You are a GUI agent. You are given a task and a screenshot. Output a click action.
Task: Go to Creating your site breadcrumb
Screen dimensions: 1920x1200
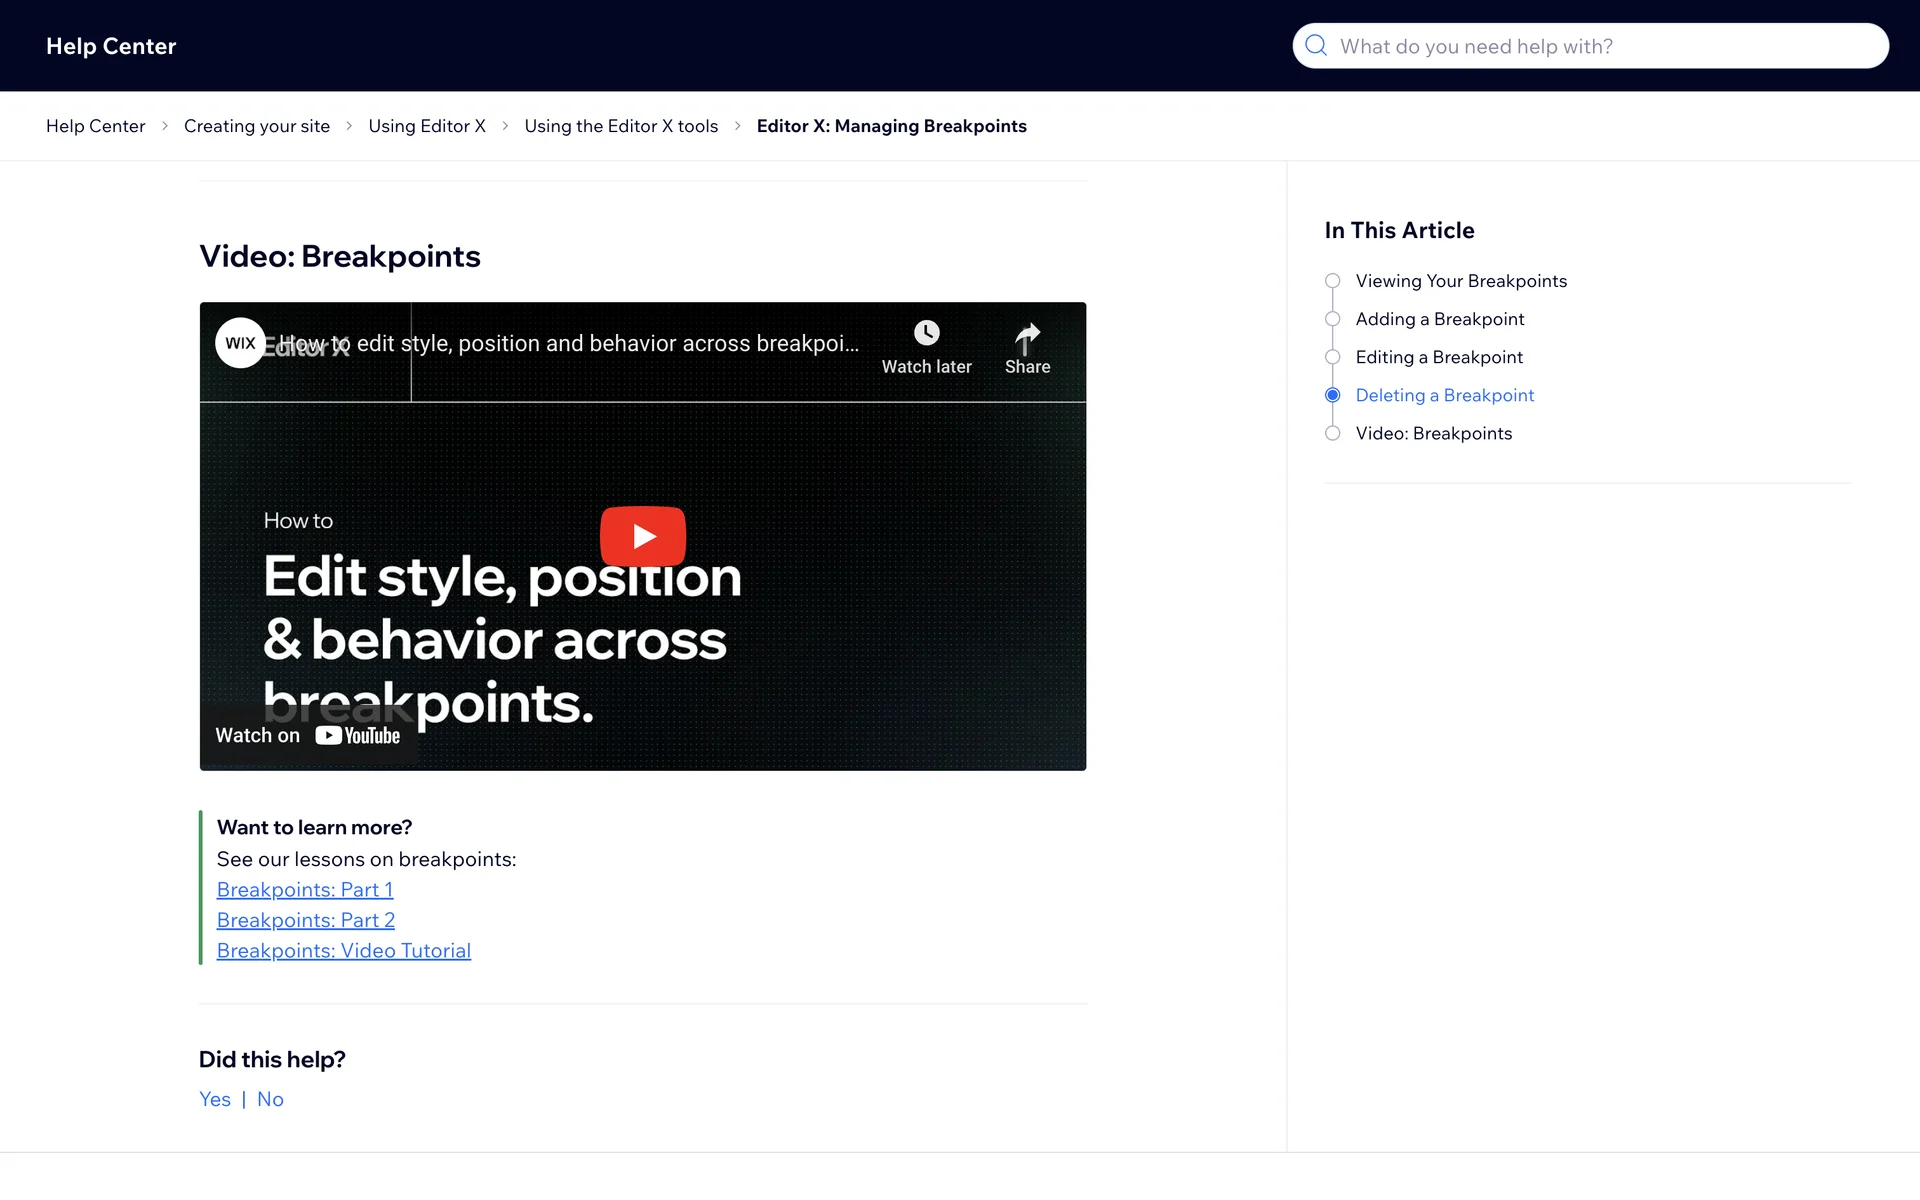point(256,126)
